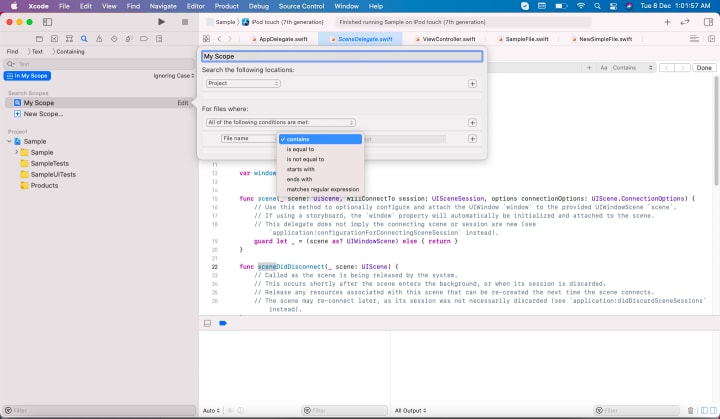Toggle the debug area hide icon
Image resolution: width=720 pixels, height=419 pixels.
(x=208, y=323)
